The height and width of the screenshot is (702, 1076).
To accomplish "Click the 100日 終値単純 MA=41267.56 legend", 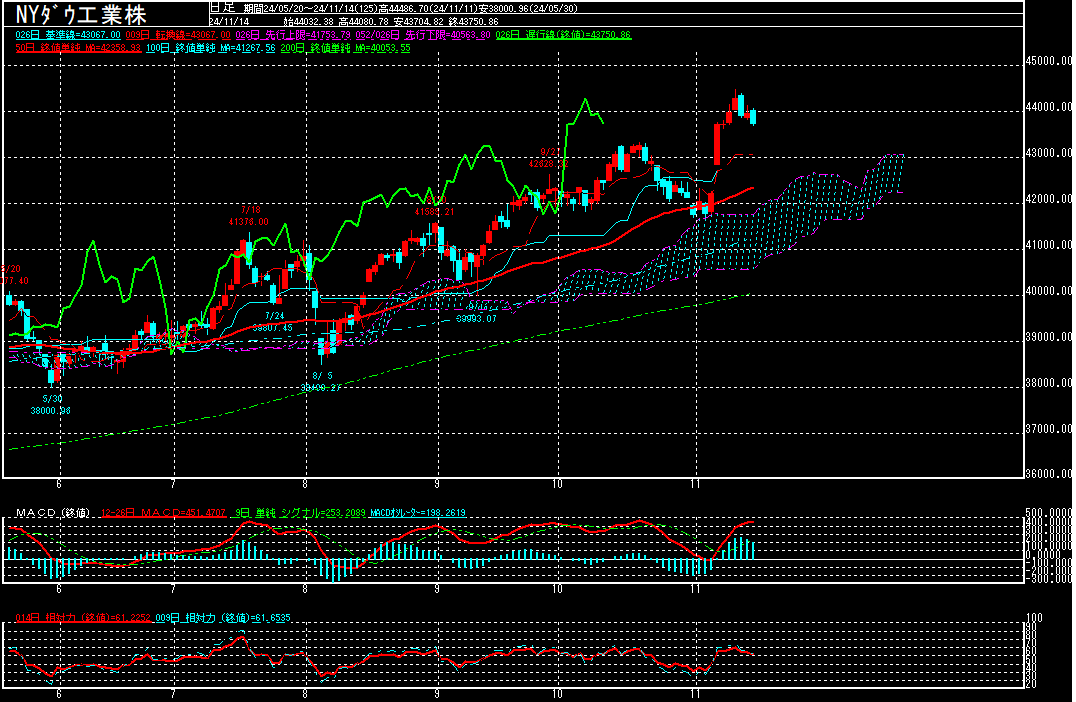I will (210, 48).
